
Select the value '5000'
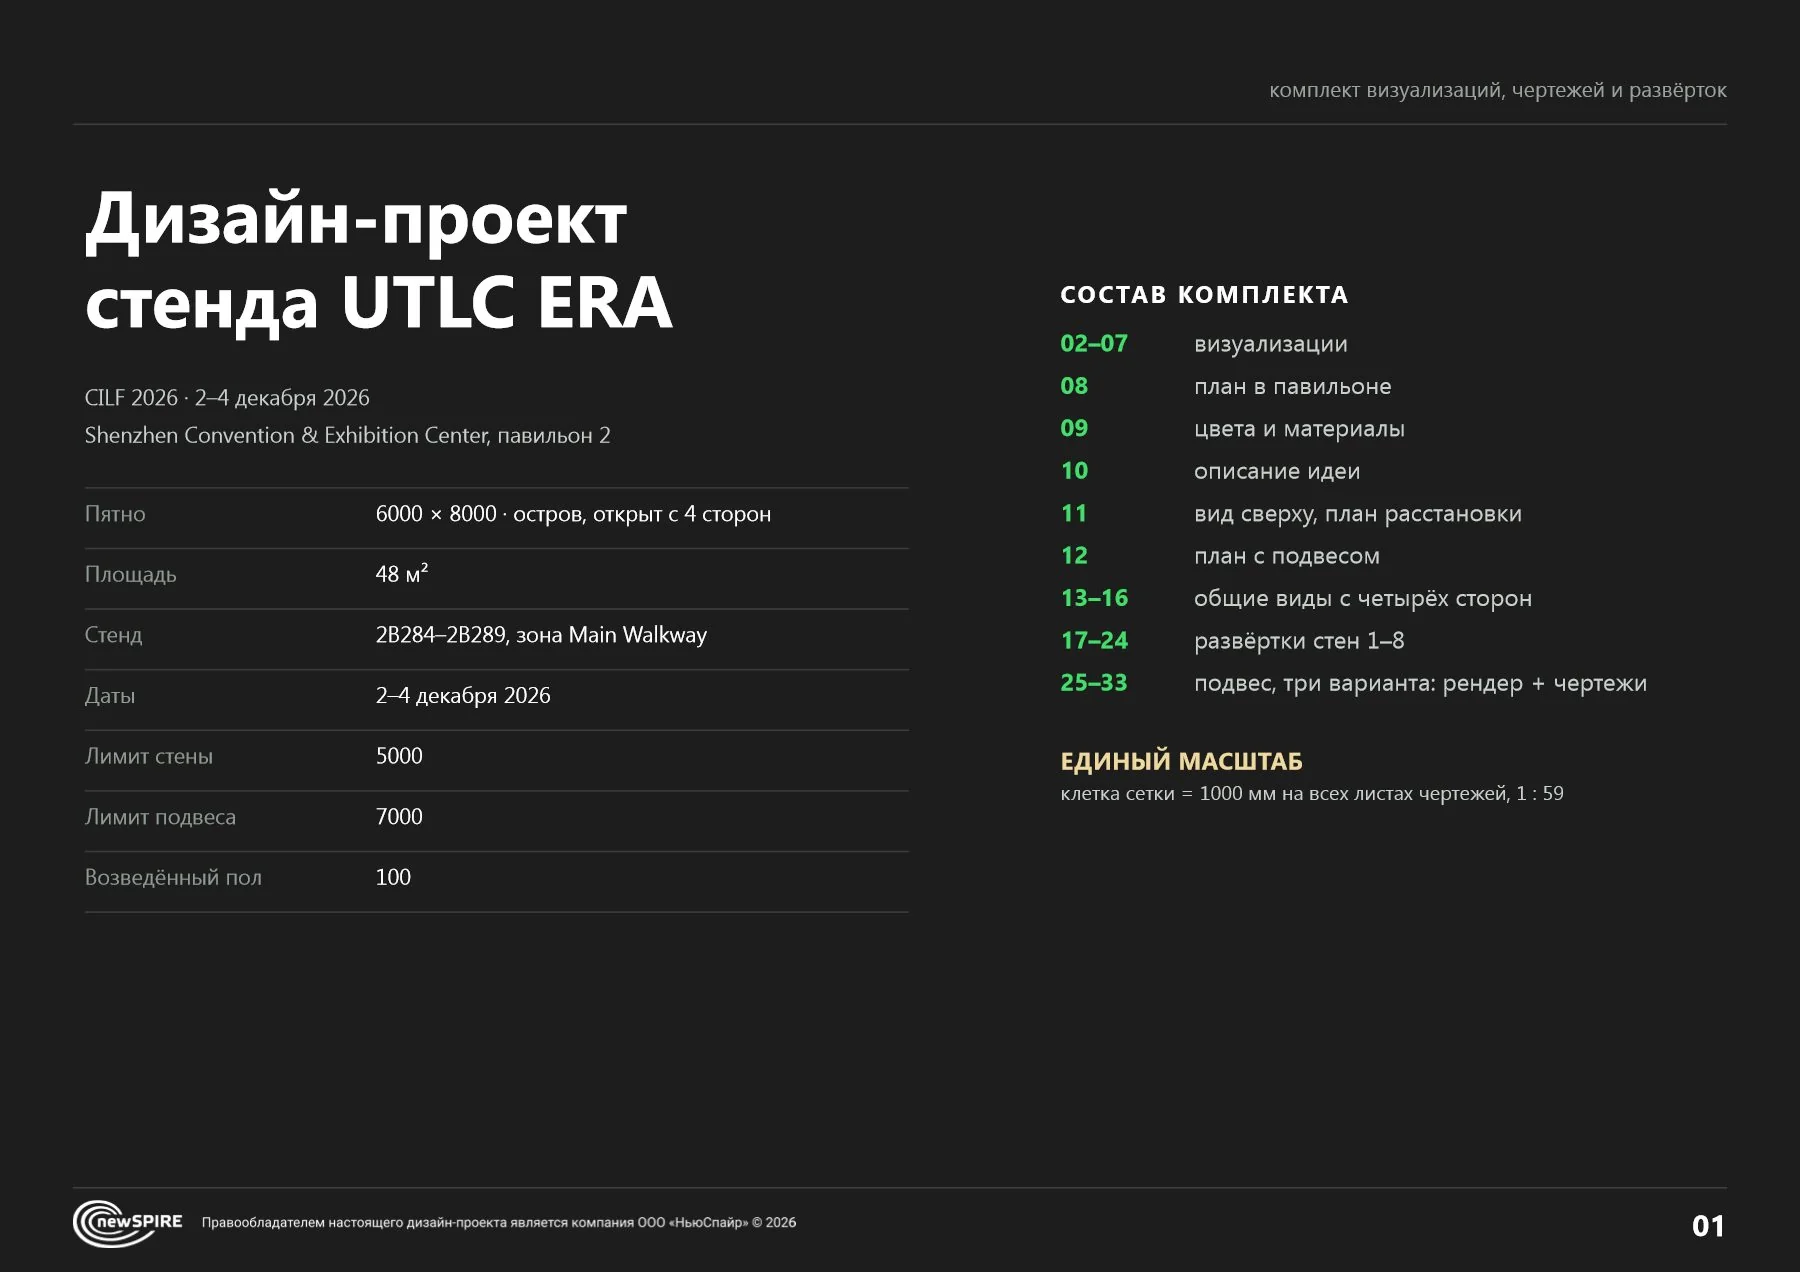click(x=399, y=756)
